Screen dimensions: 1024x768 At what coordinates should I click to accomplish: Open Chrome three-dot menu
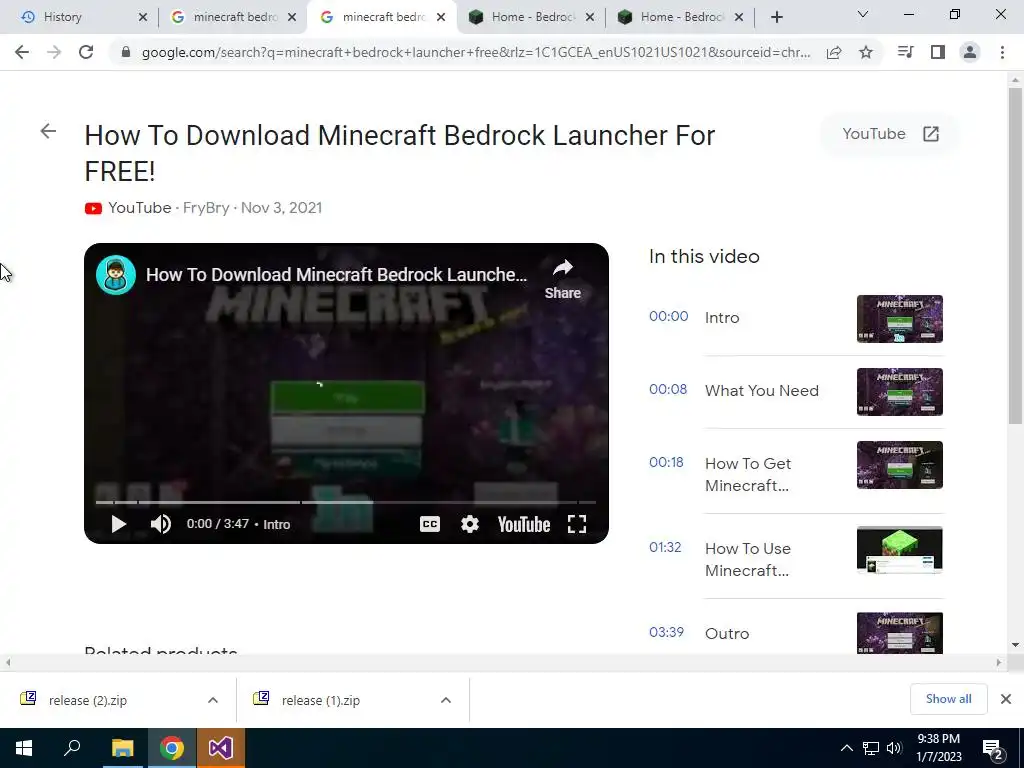tap(1002, 52)
